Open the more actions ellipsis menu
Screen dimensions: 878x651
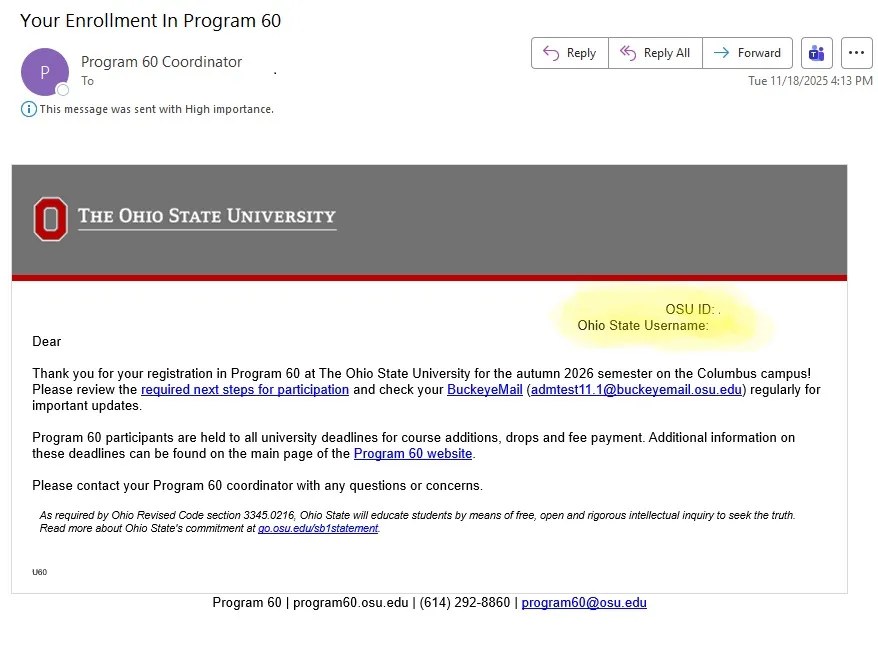tap(856, 53)
